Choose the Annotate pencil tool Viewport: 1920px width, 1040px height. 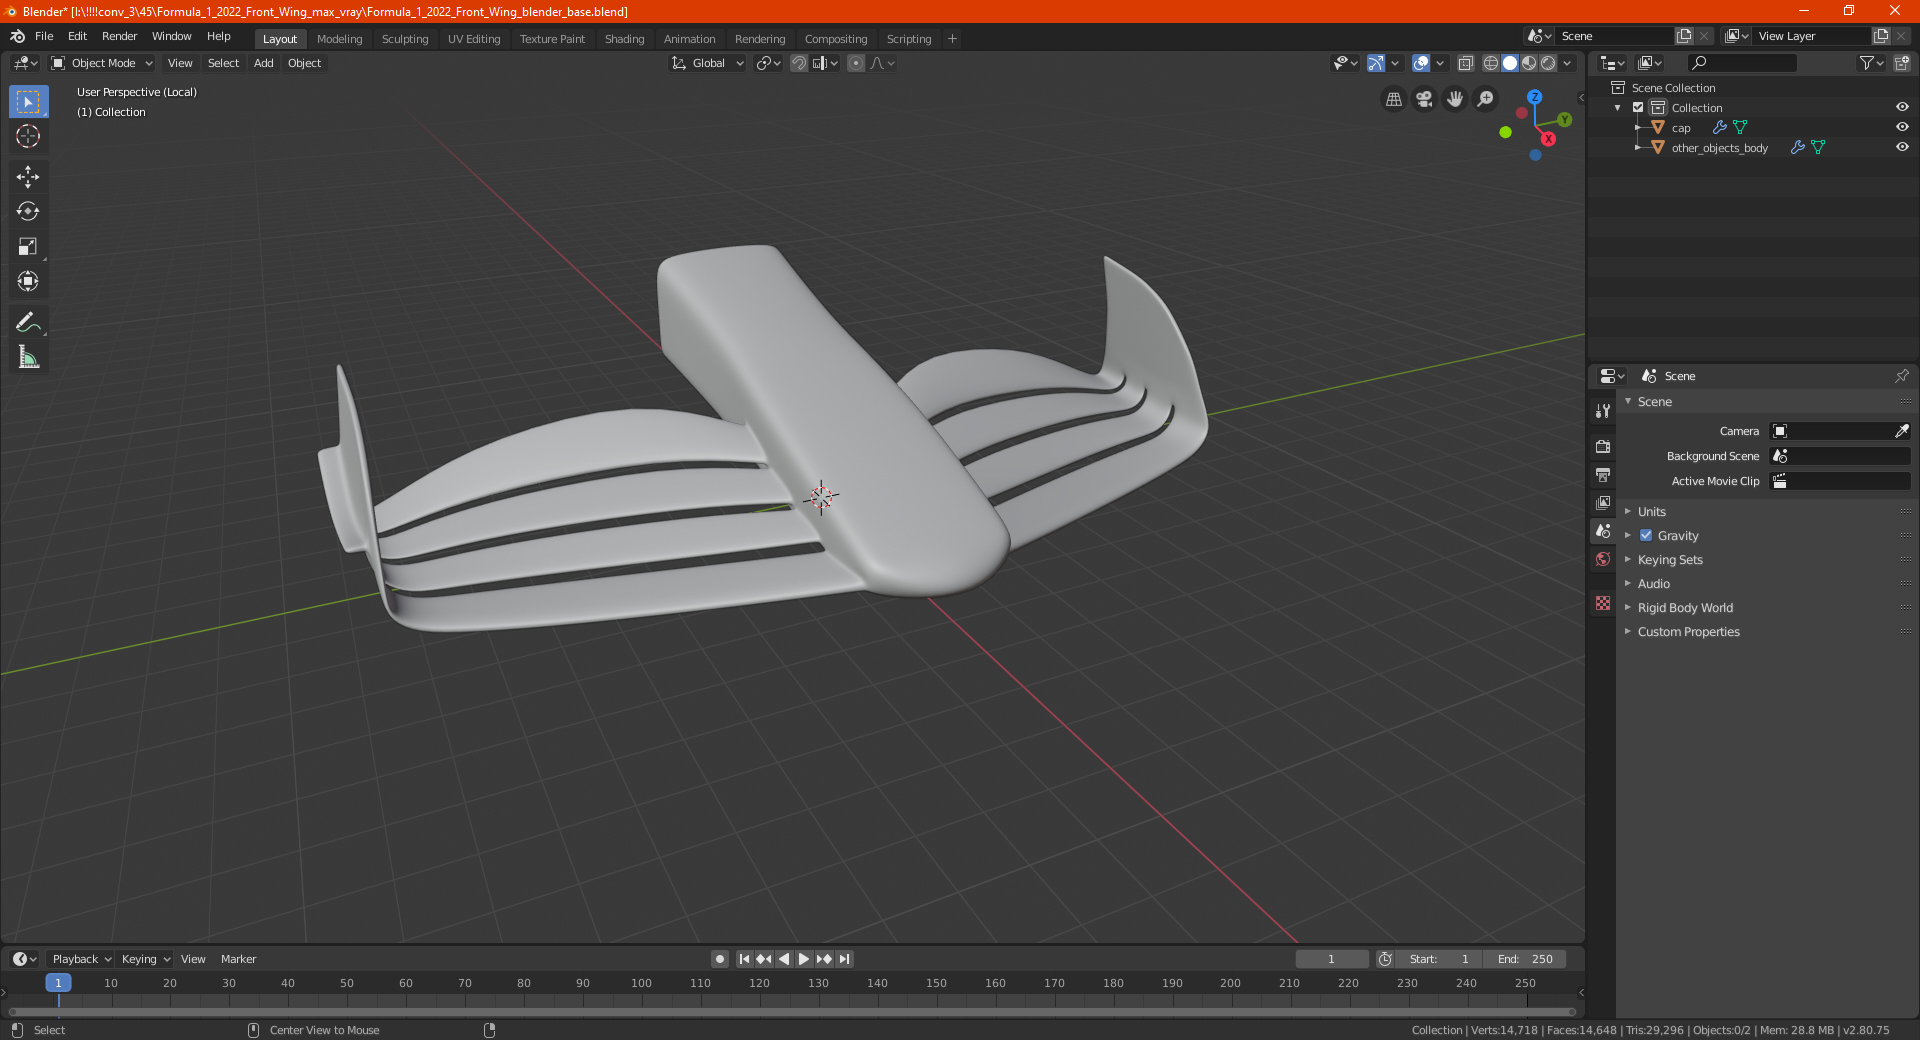click(28, 322)
